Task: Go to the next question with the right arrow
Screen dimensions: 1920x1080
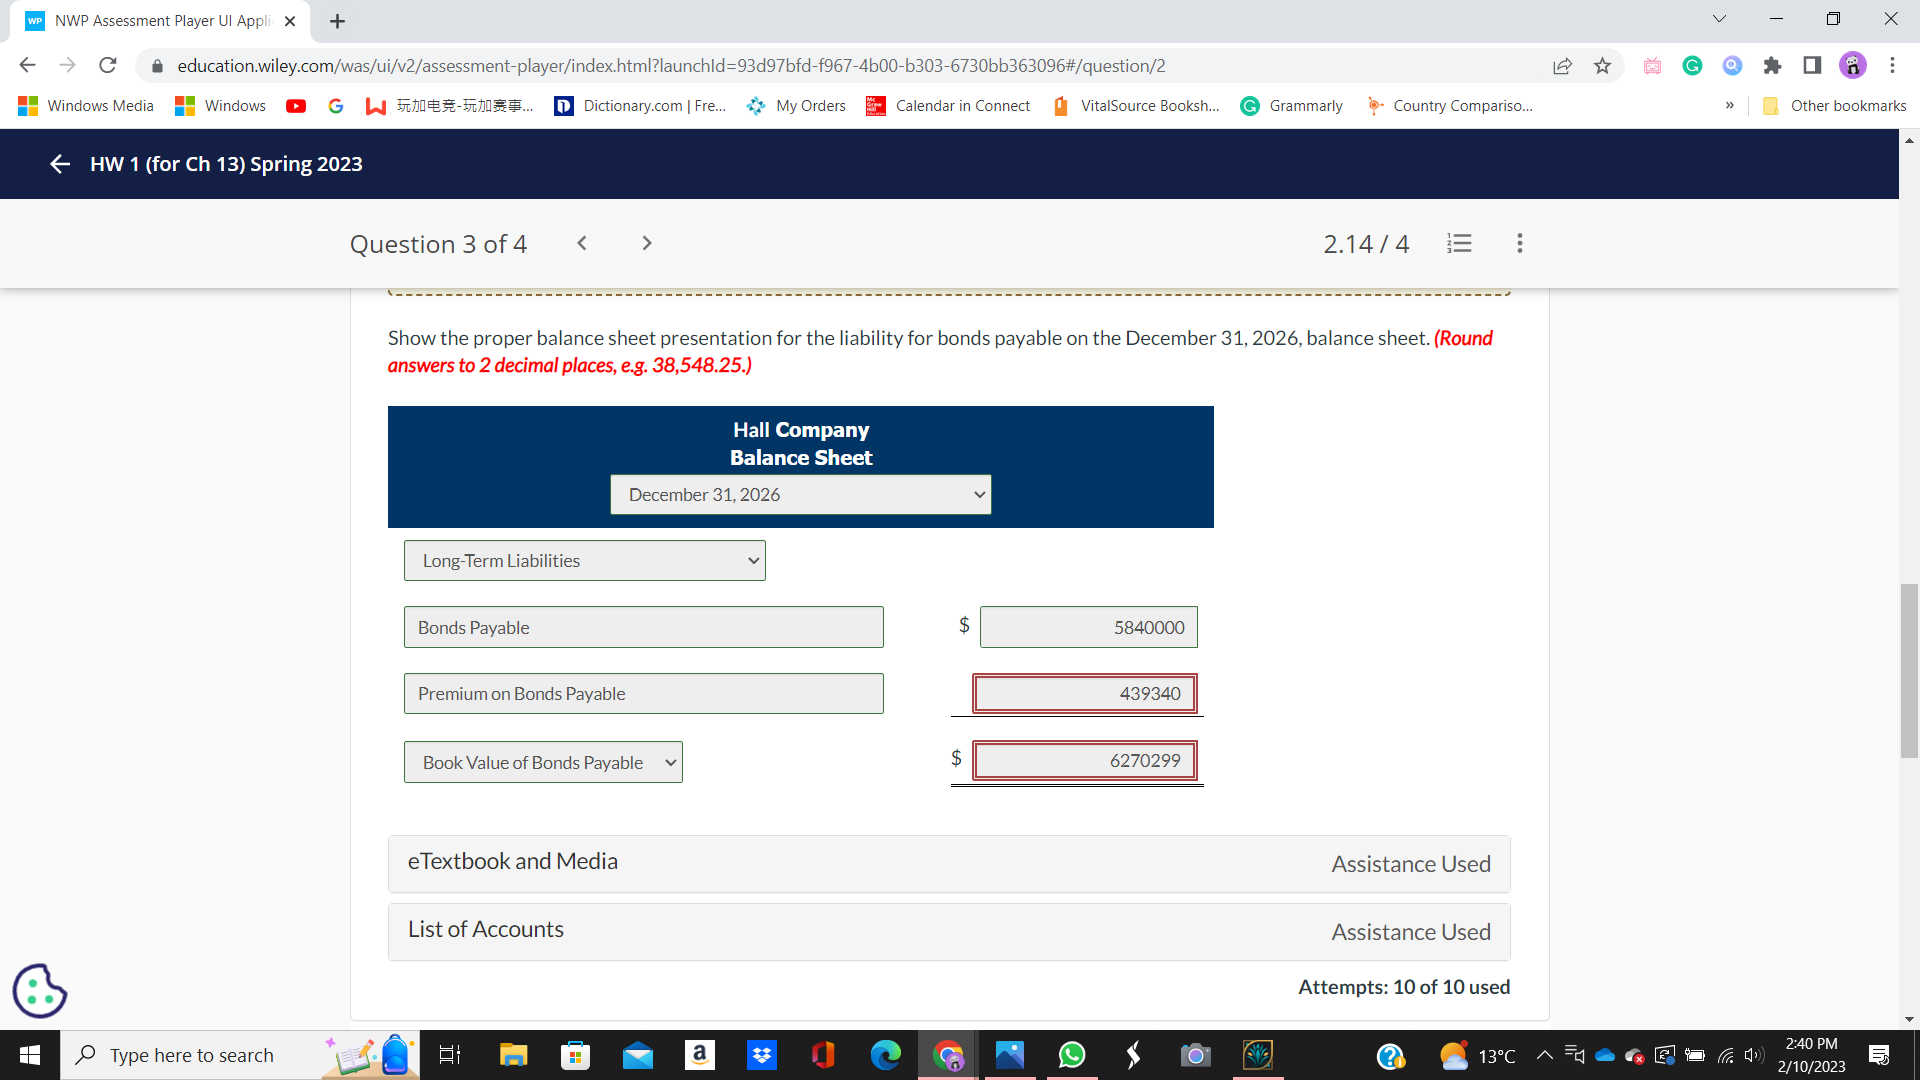Action: click(646, 243)
